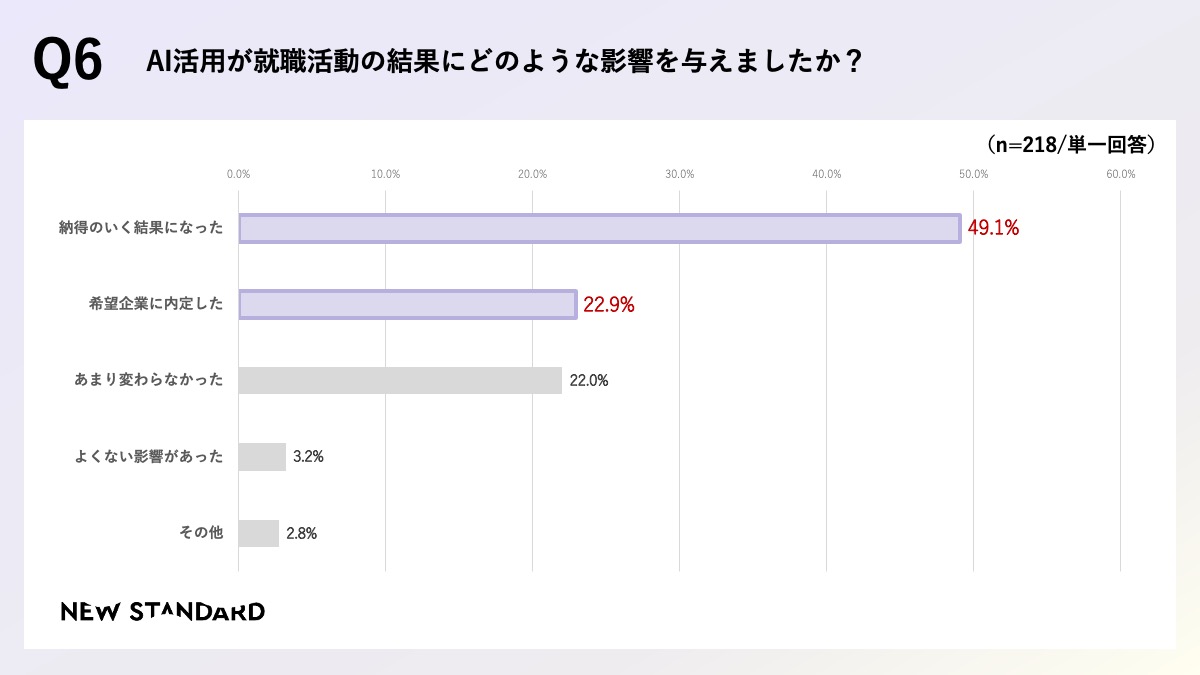Select the red 22.9% value label

(609, 305)
